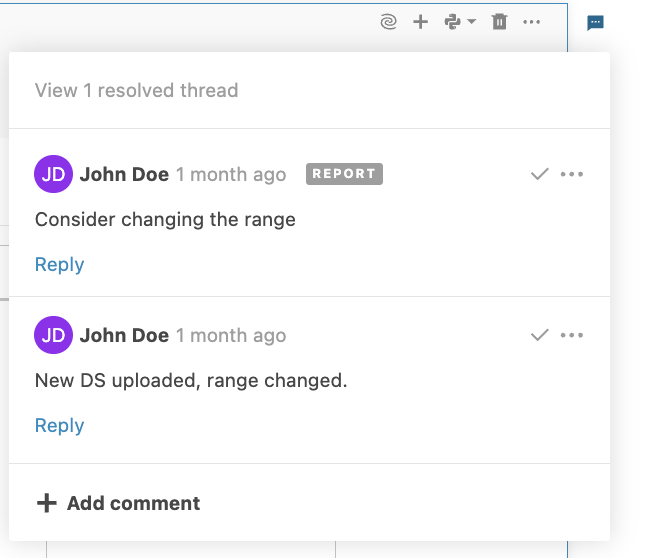The width and height of the screenshot is (656, 558).
Task: Expand the dropdown arrow beside the Python icon
Action: click(x=471, y=21)
